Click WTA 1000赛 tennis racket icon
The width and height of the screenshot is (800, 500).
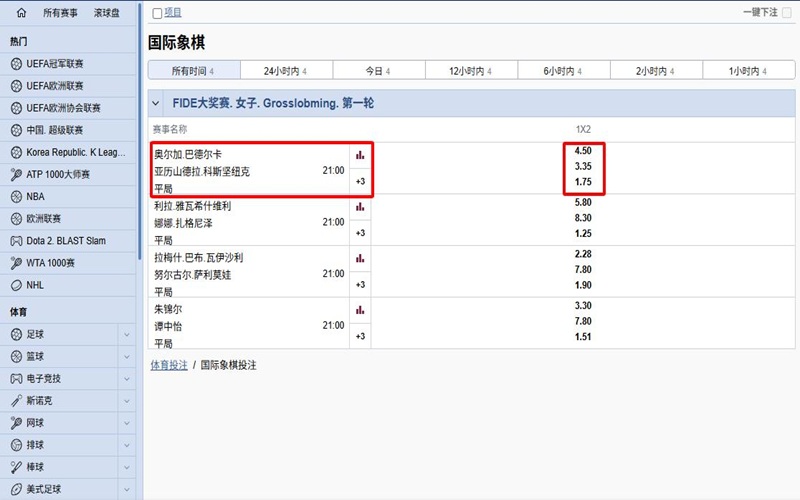(16, 263)
